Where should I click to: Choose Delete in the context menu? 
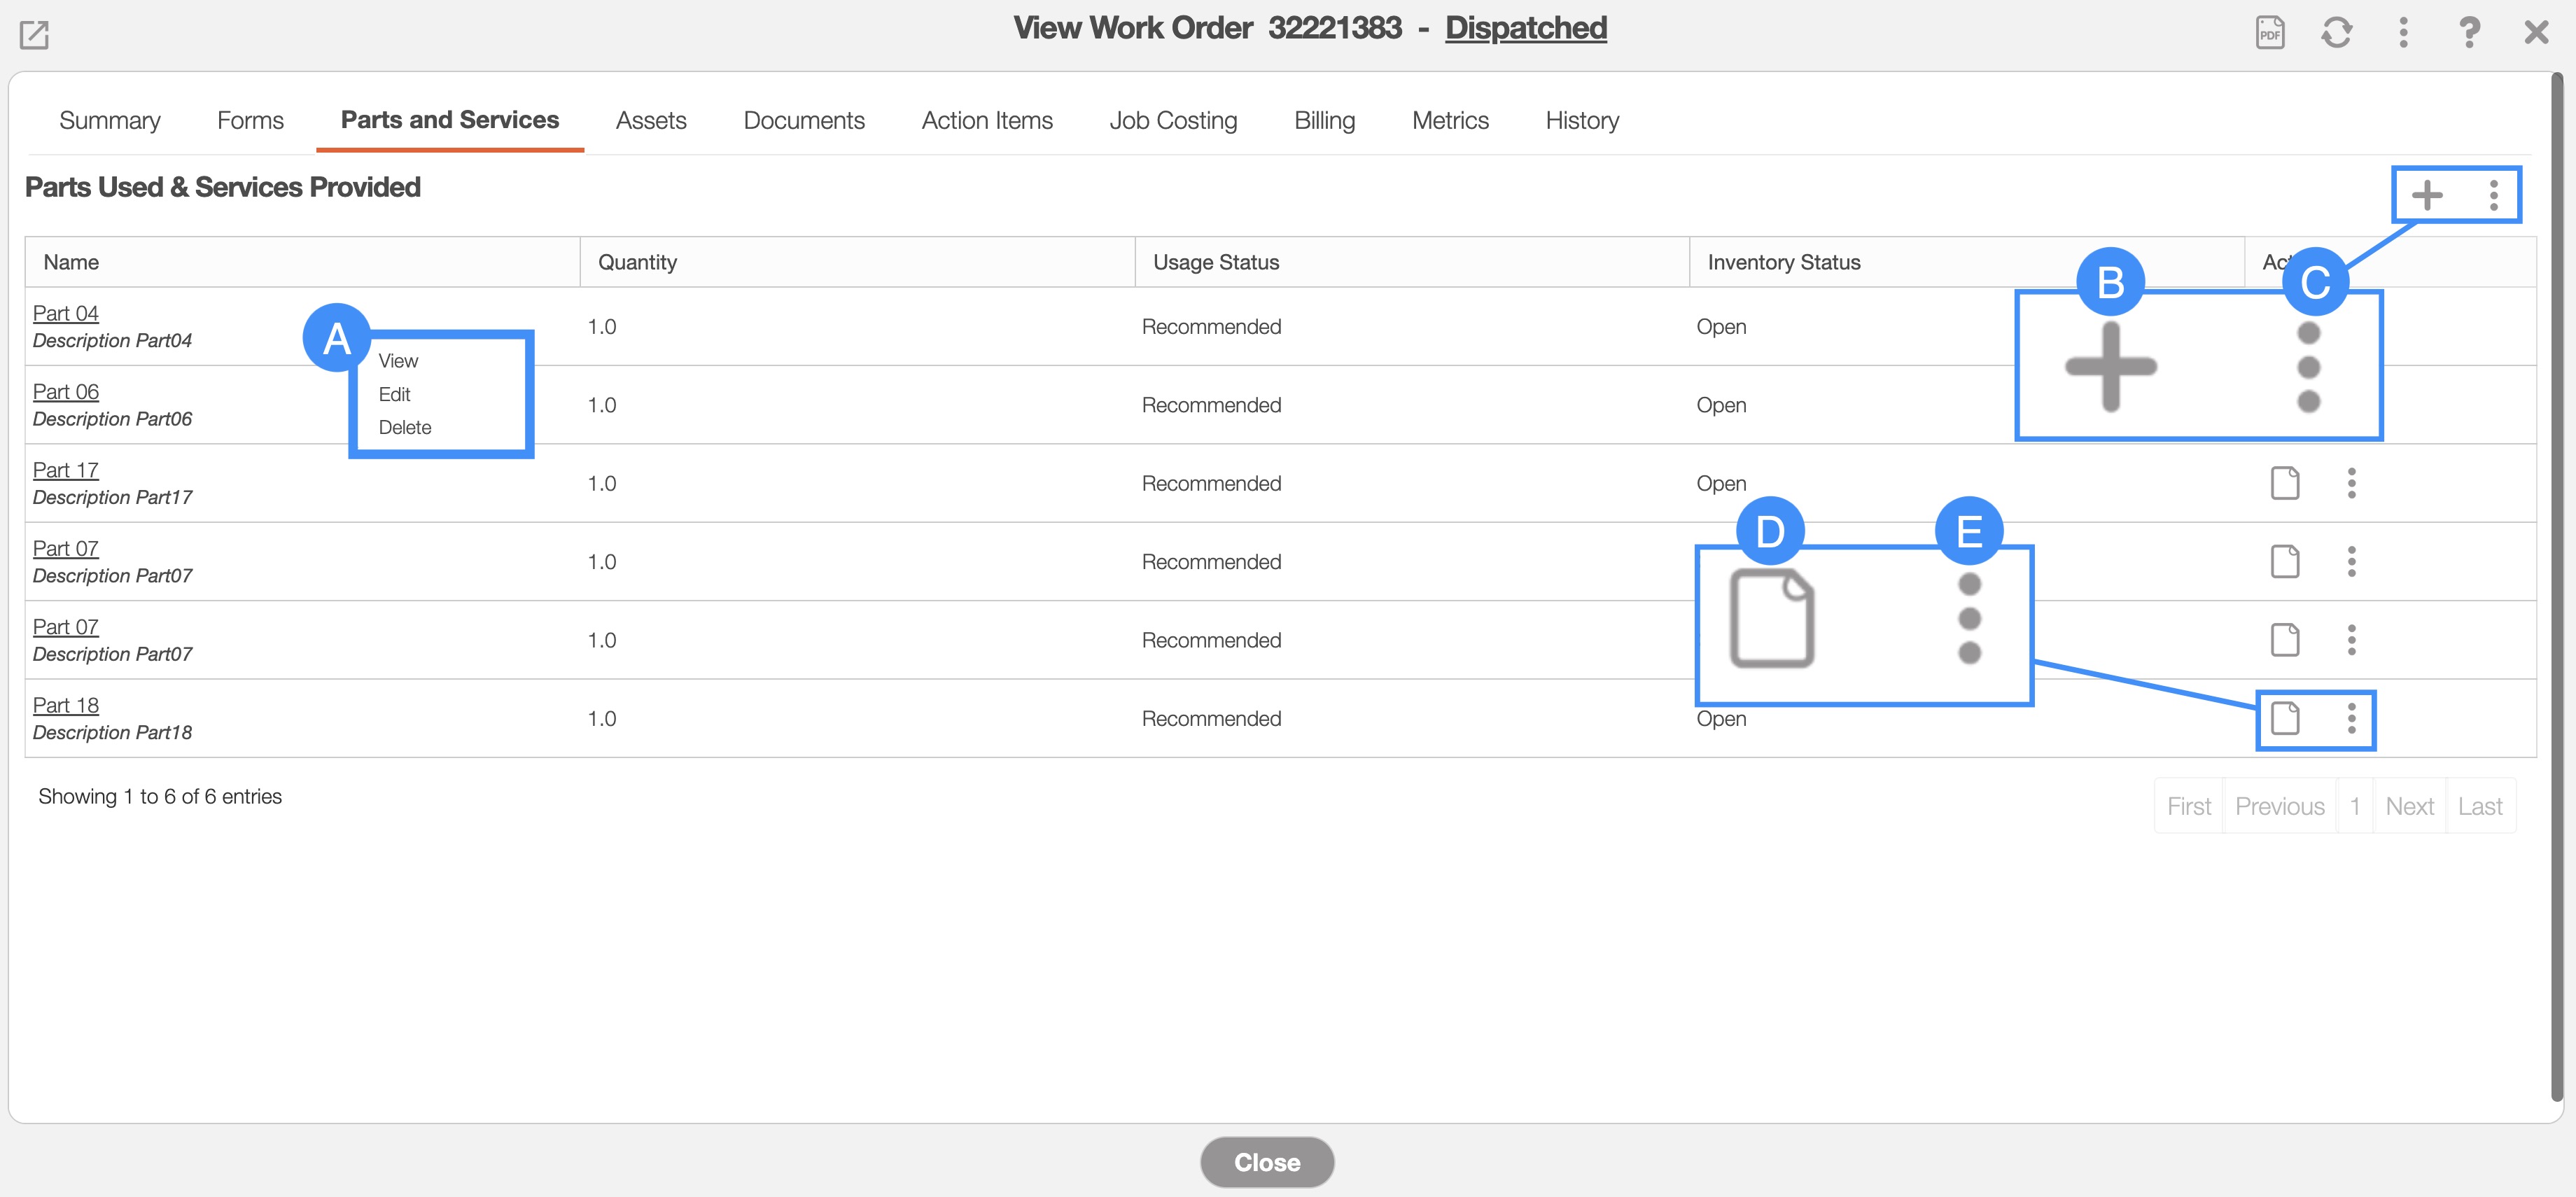pyautogui.click(x=405, y=427)
